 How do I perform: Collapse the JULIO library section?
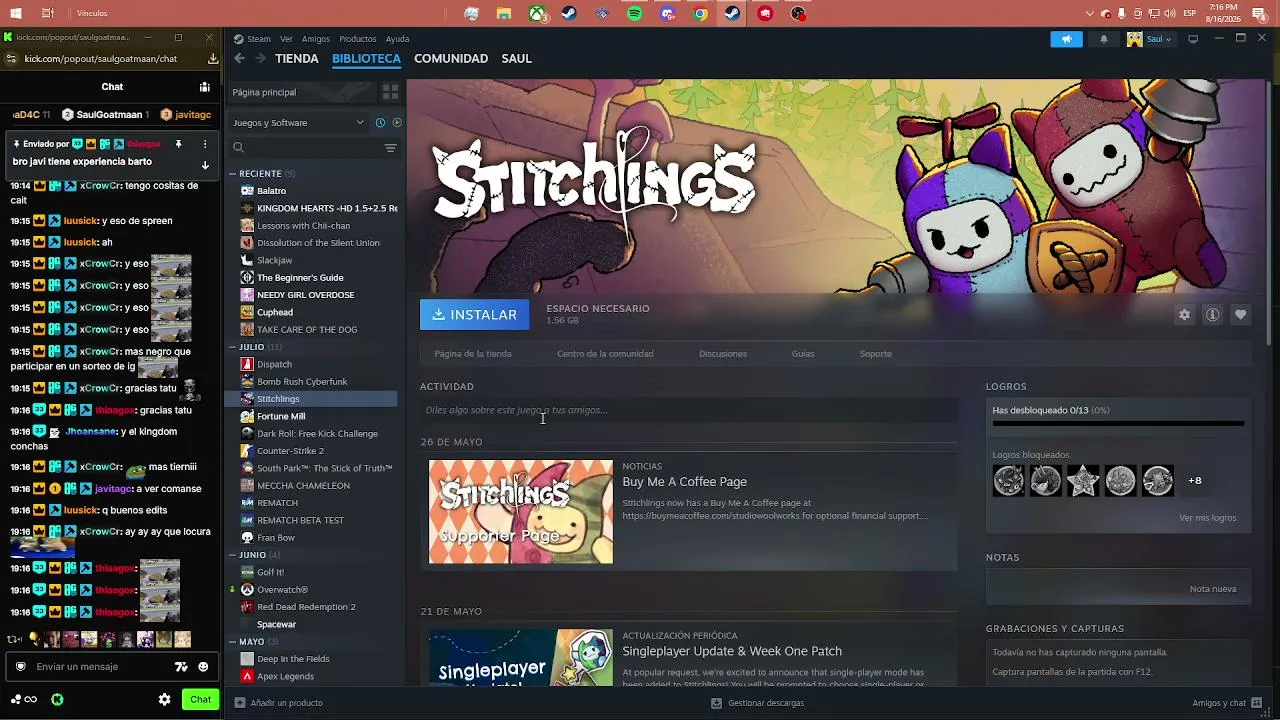tap(233, 348)
